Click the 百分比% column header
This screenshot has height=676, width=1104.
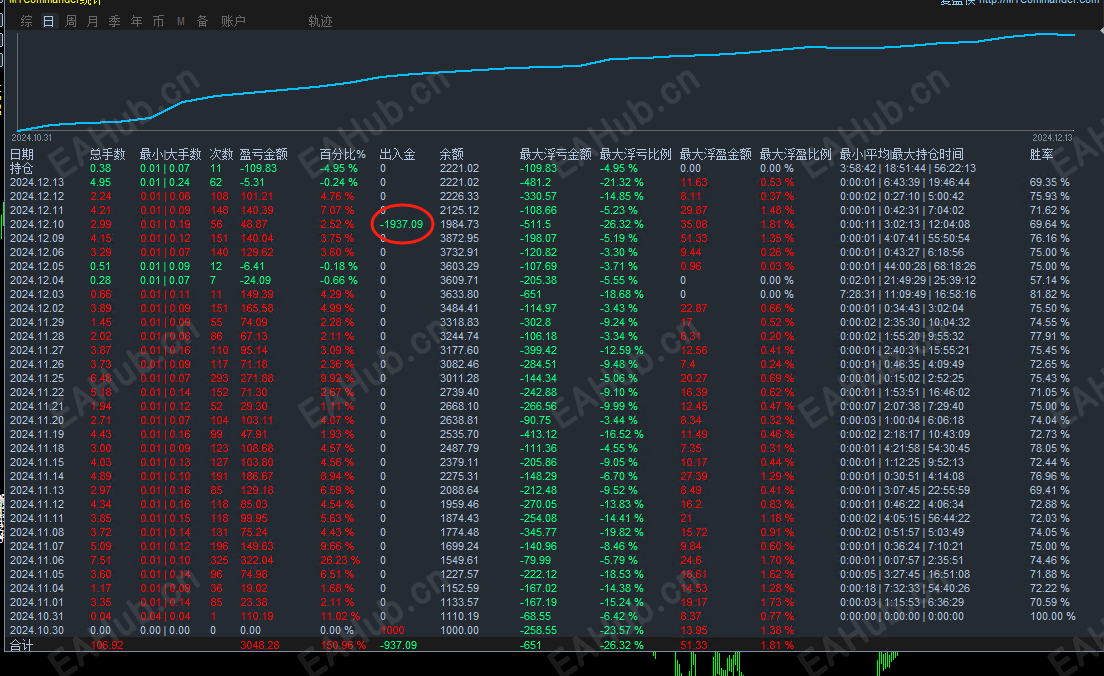coord(343,154)
